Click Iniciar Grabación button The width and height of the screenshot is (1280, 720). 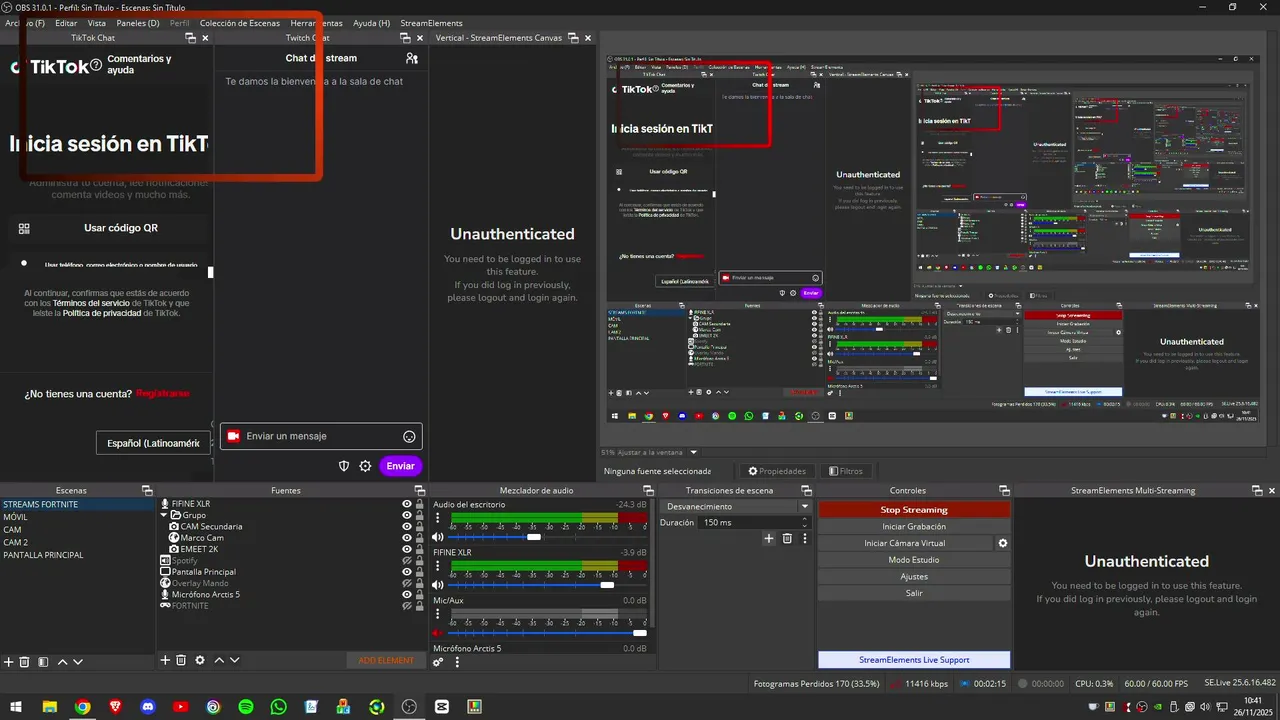tap(914, 526)
